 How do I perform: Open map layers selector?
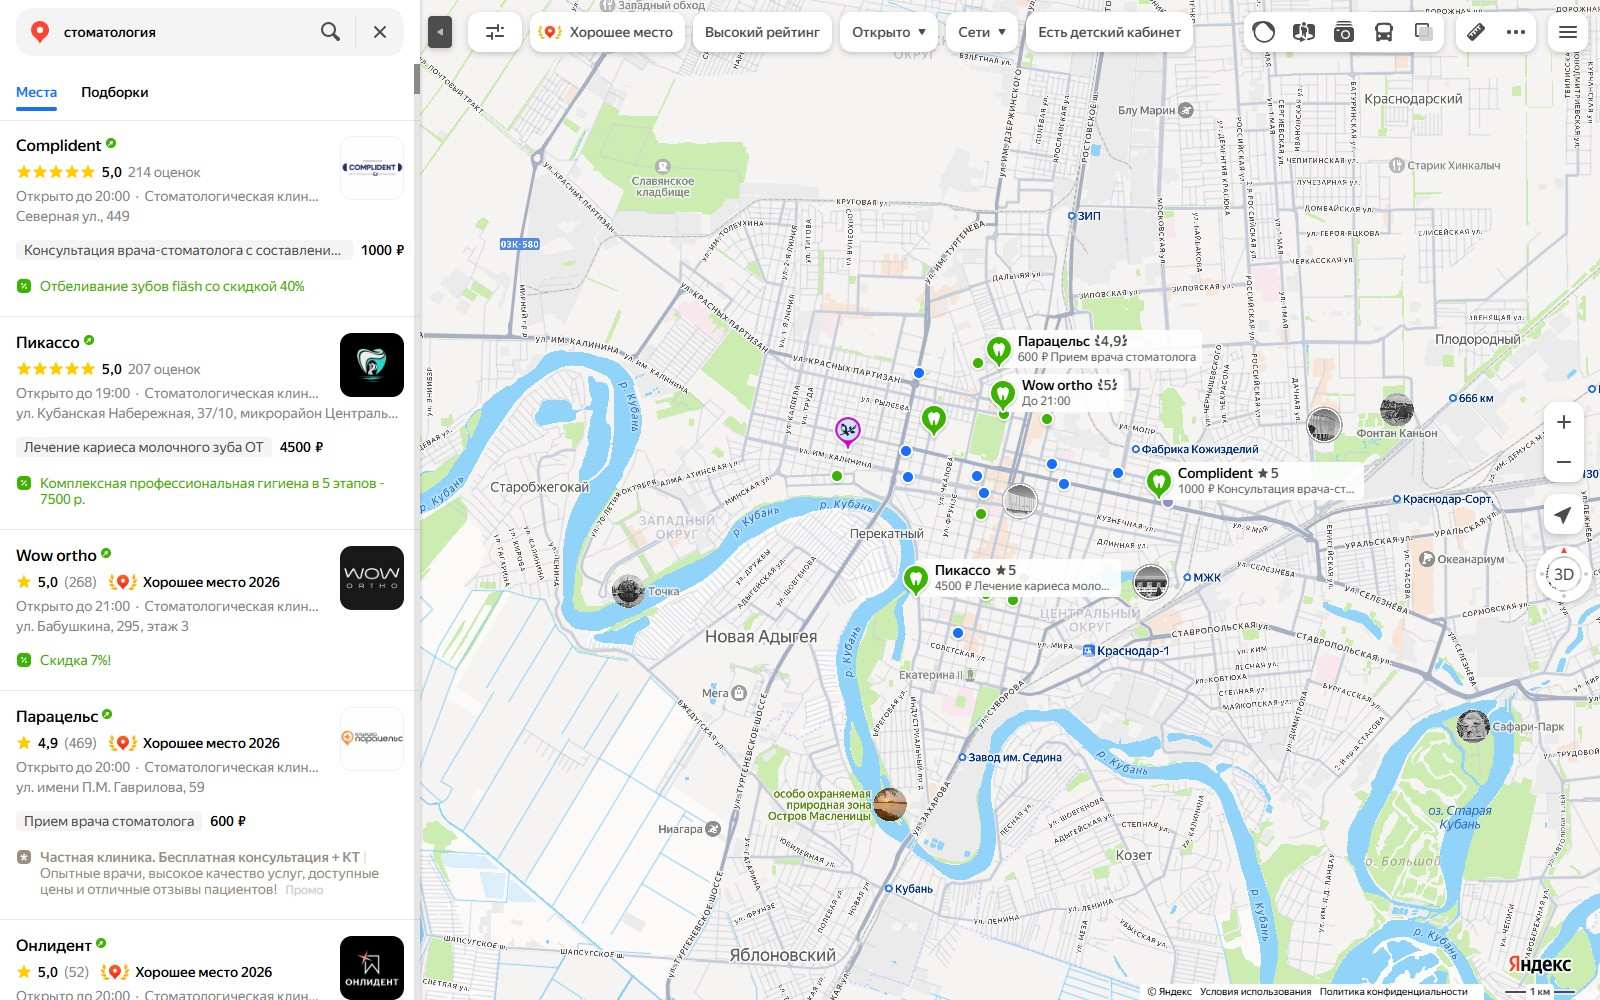pos(1424,32)
